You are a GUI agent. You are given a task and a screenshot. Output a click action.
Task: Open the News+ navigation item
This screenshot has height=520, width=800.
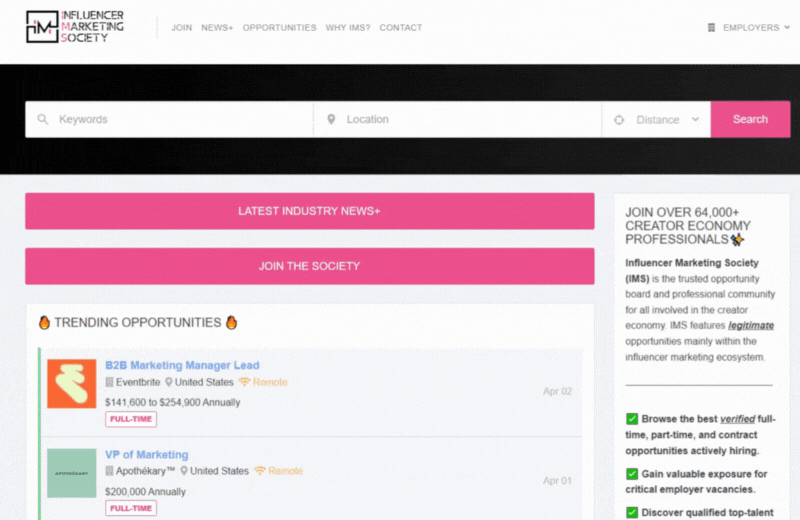[217, 28]
